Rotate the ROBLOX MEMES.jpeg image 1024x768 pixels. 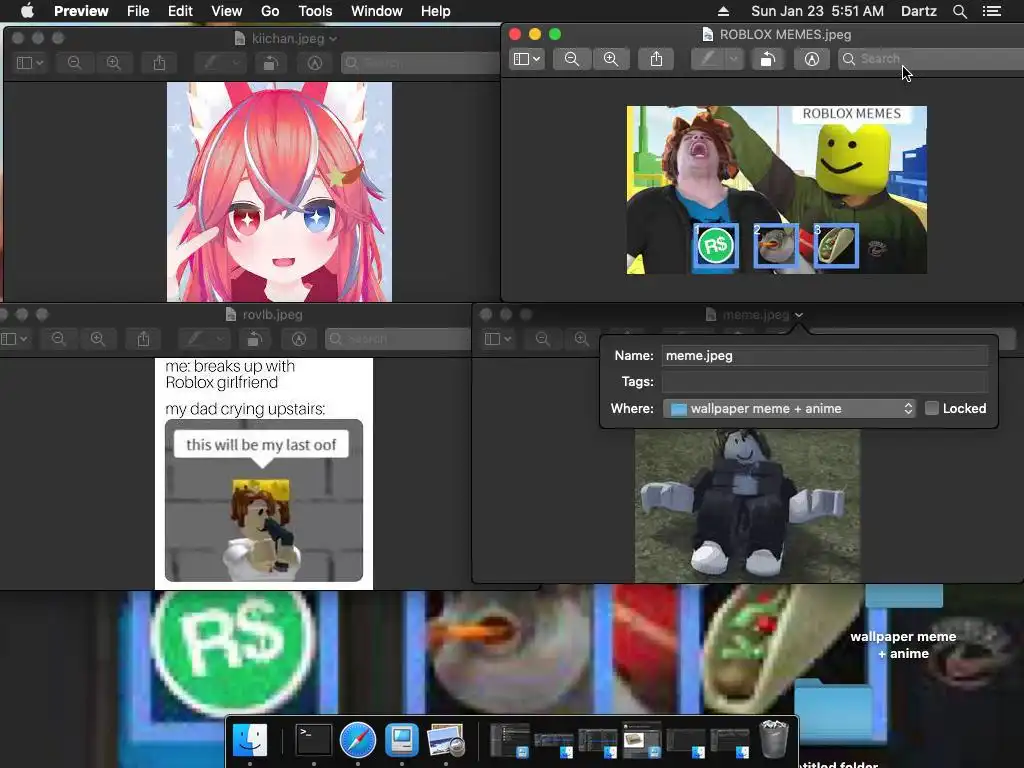point(767,59)
